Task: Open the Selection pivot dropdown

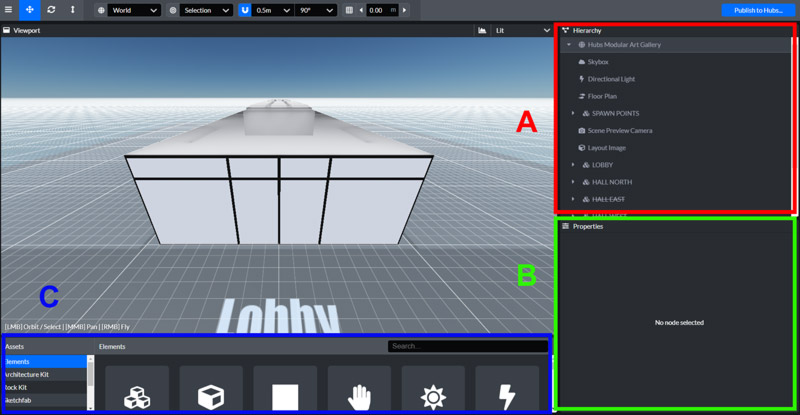Action: click(x=206, y=10)
